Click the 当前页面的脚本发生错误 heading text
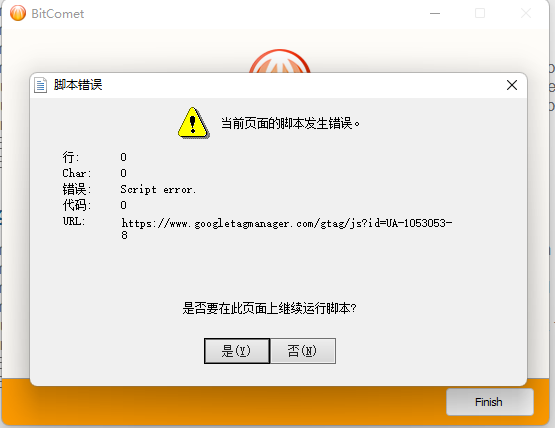Viewport: 555px width, 428px height. click(x=290, y=123)
